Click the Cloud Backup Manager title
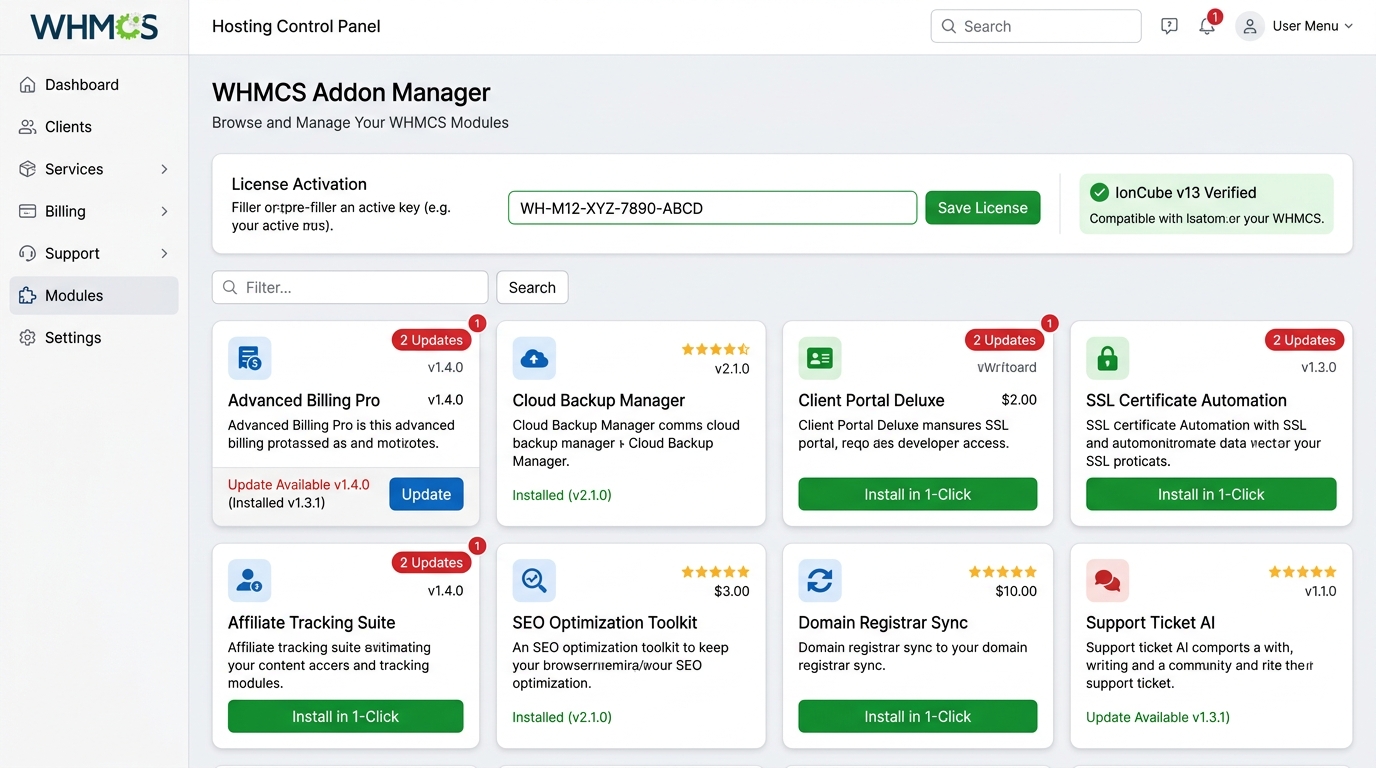 click(x=599, y=400)
